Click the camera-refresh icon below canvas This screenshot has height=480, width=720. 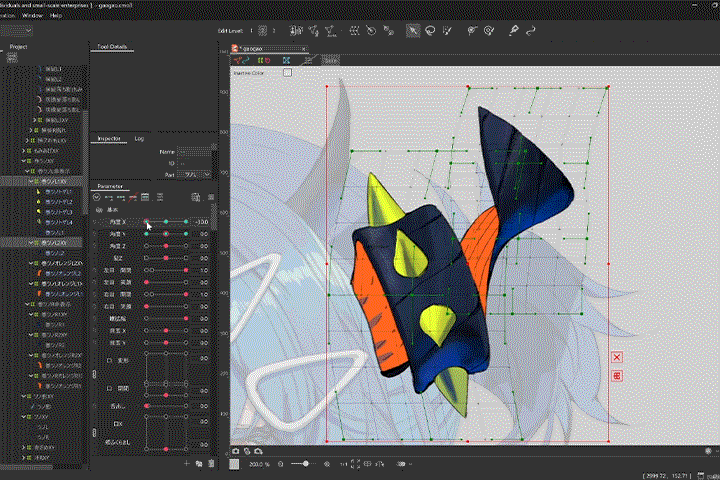coord(258,451)
